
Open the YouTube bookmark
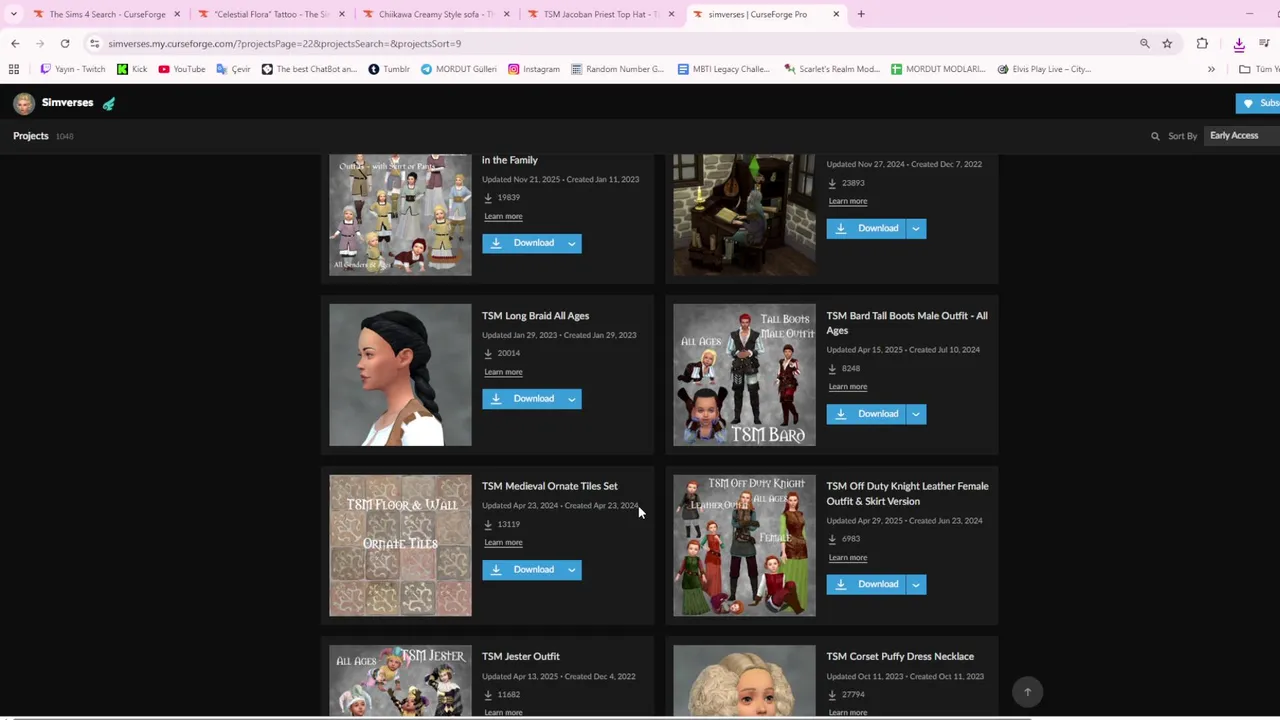[182, 69]
